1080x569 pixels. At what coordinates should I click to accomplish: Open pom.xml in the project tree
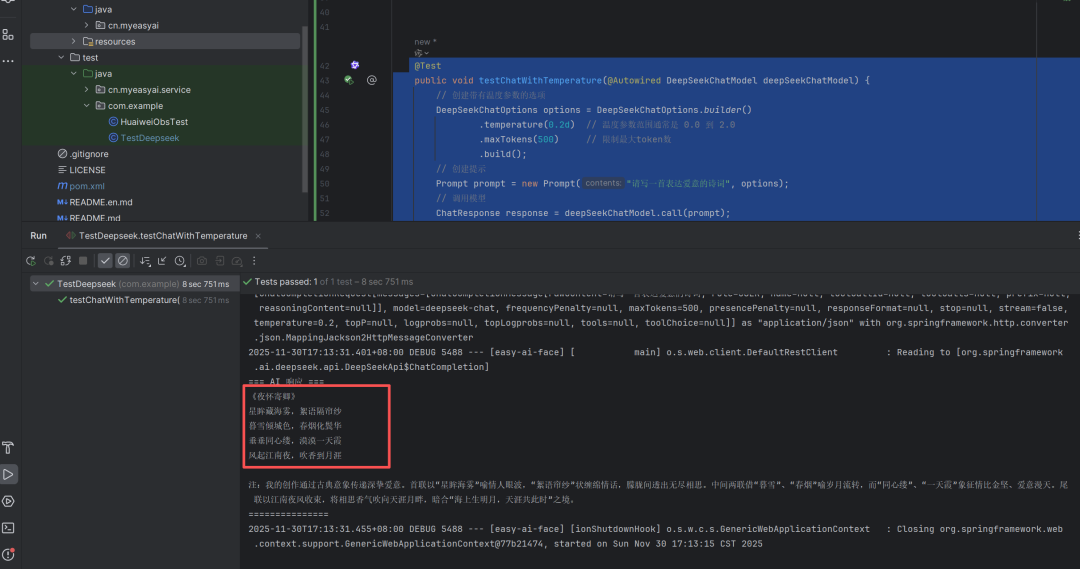click(x=86, y=186)
